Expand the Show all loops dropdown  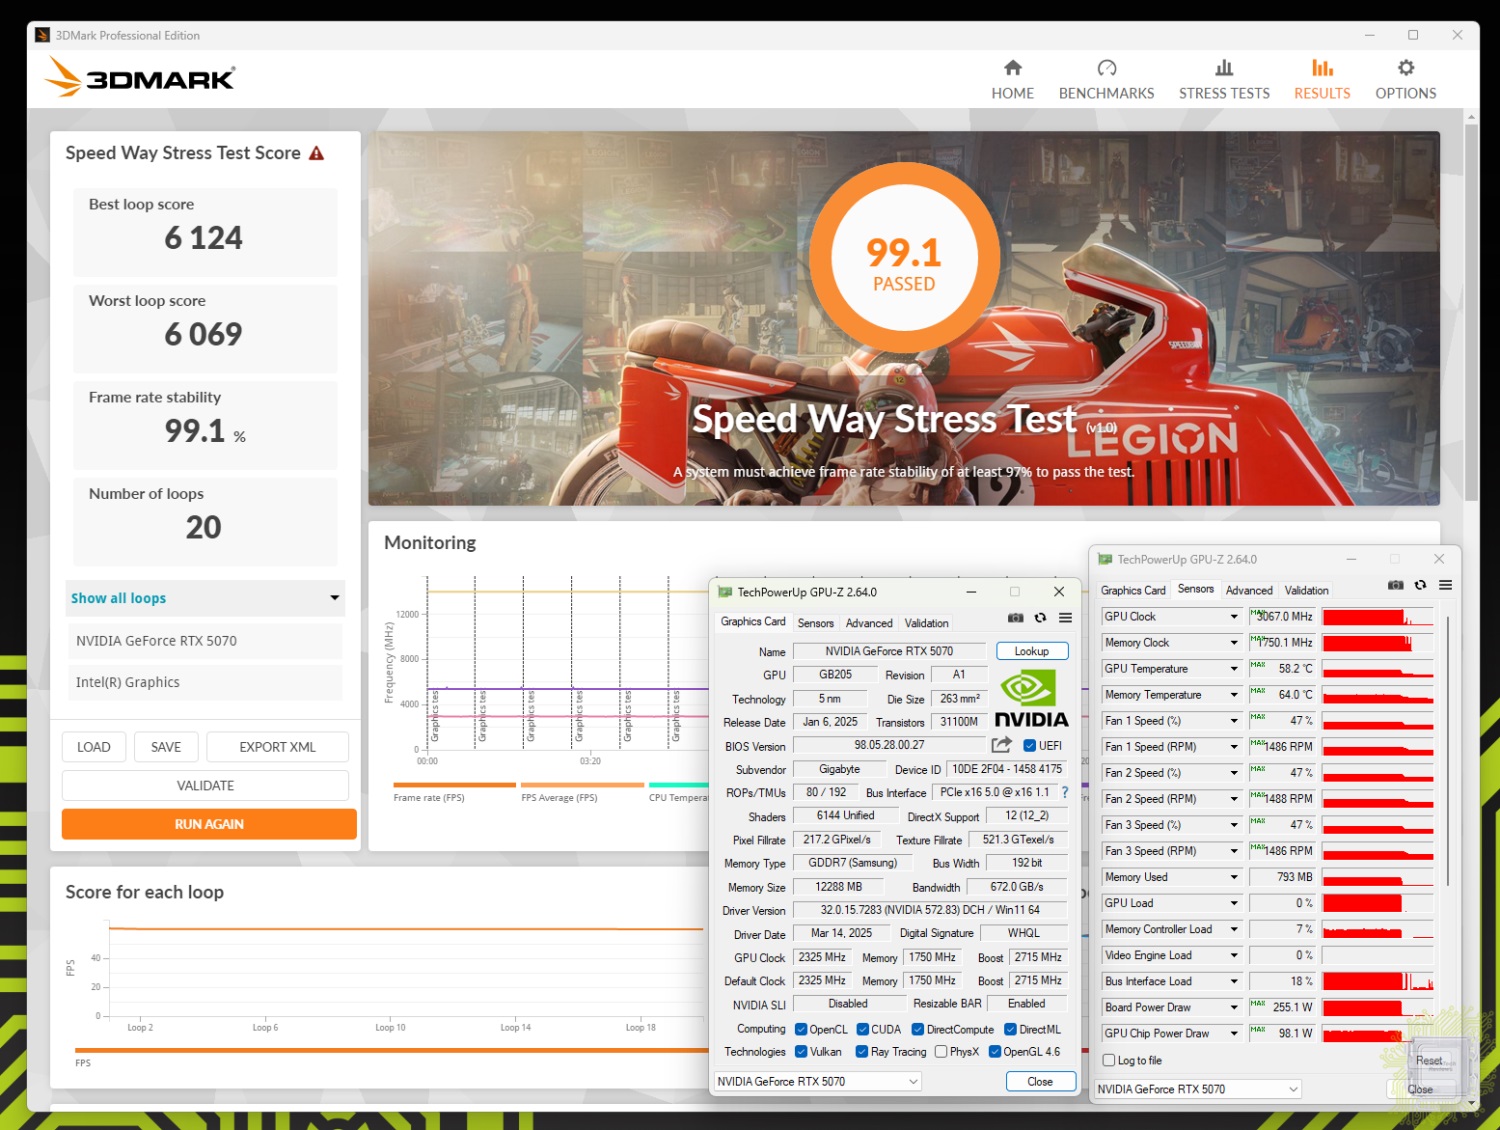click(205, 598)
